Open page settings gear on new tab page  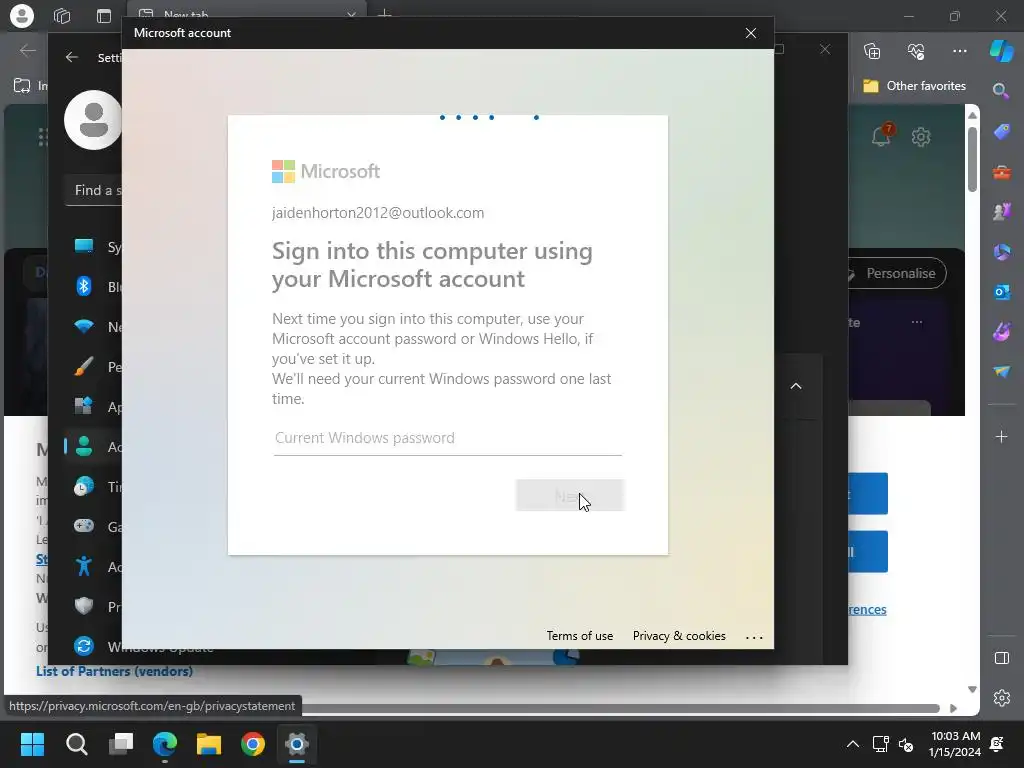(921, 136)
